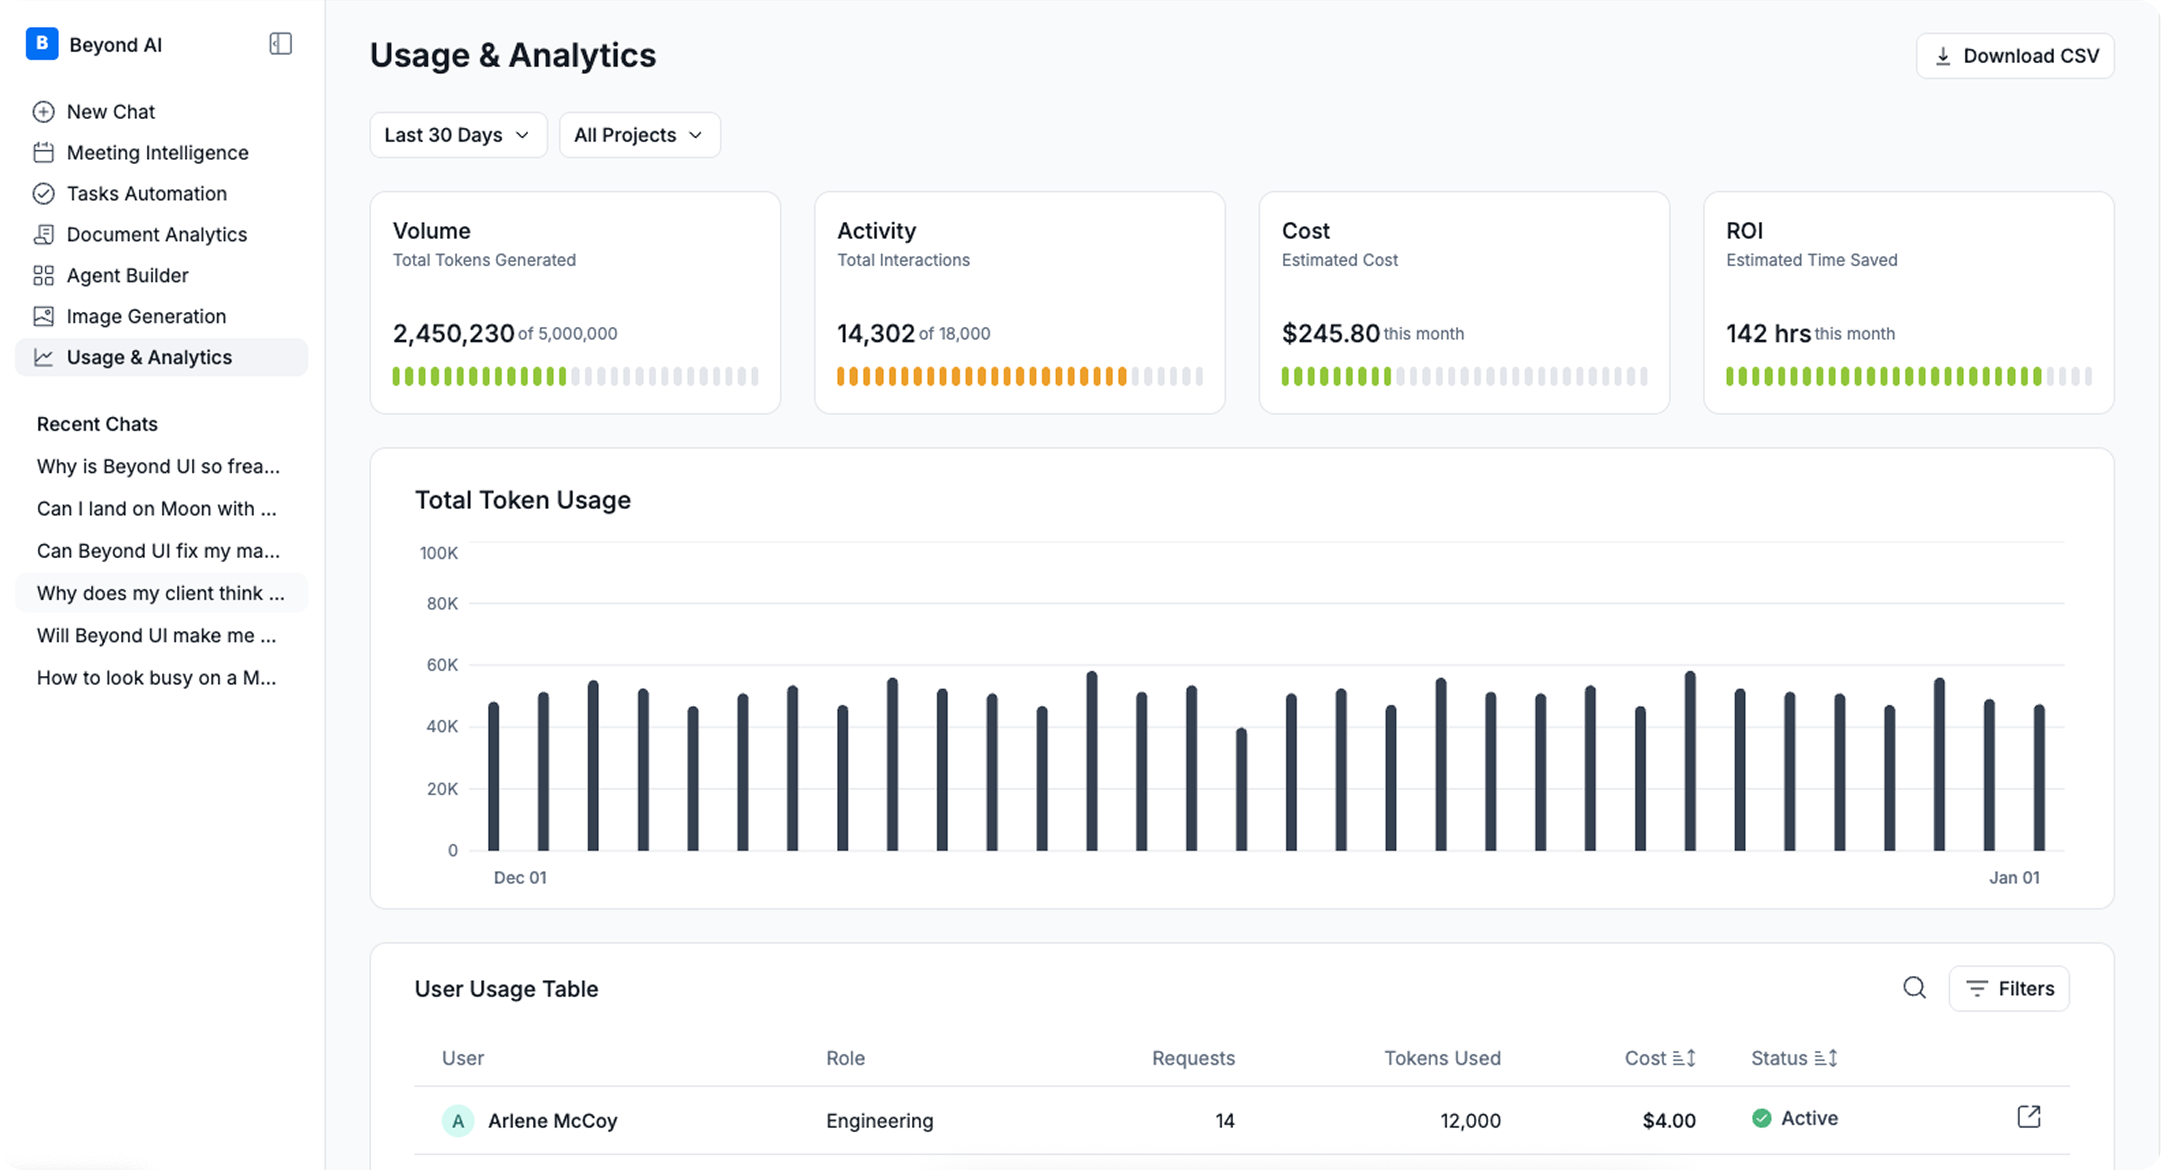Click the 2,450,230 tokens value
The image size is (2162, 1170).
coord(453,333)
